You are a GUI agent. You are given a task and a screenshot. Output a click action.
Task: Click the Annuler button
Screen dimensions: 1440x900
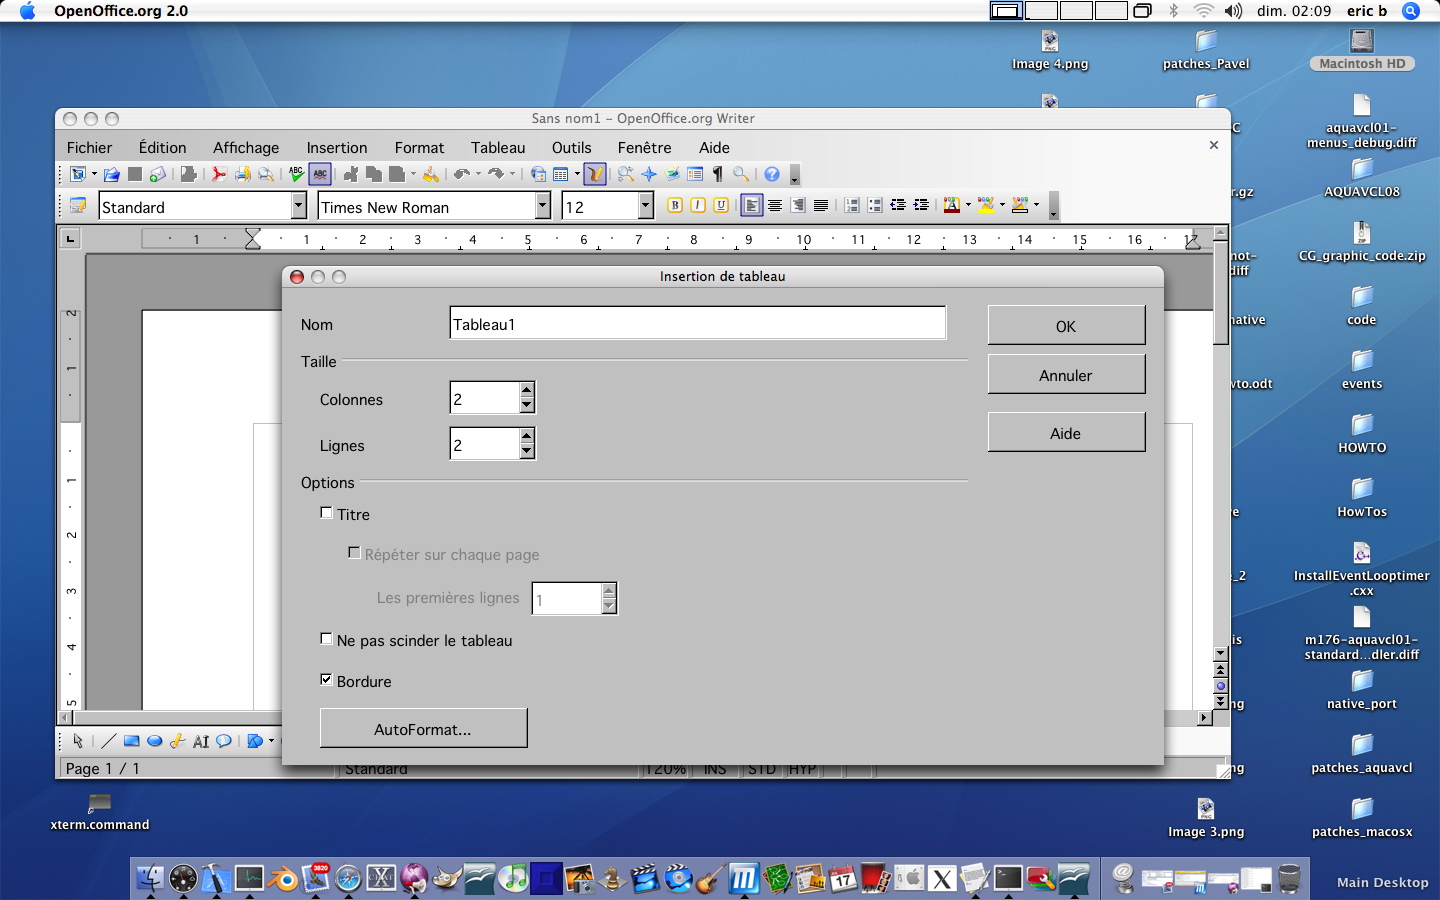[x=1066, y=375]
